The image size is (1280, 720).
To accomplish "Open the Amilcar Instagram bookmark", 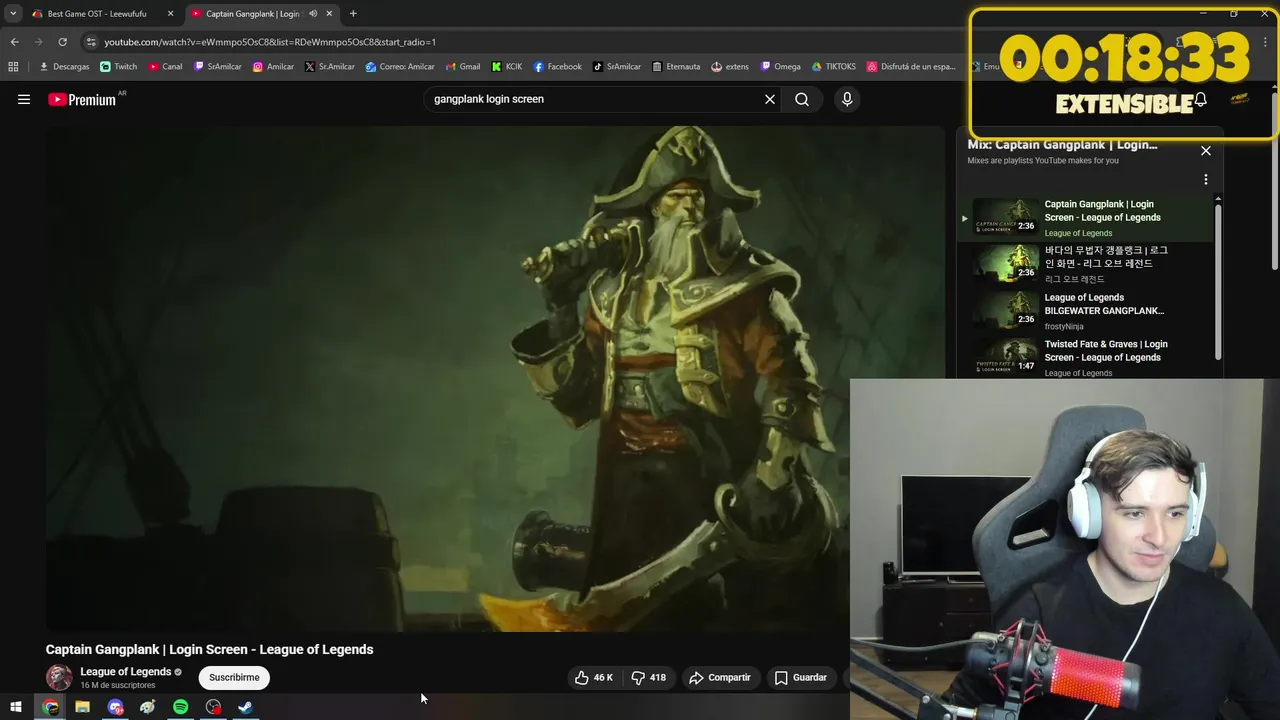I will (273, 67).
